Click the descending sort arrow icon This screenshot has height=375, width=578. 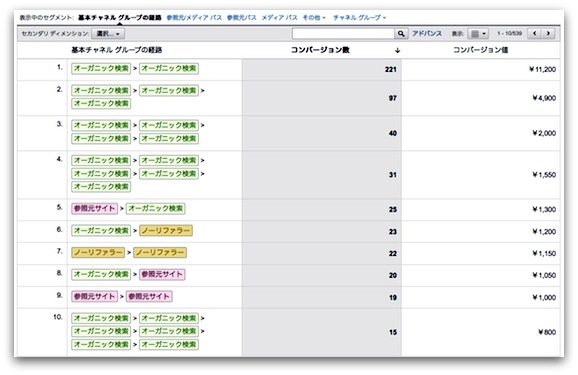[397, 50]
